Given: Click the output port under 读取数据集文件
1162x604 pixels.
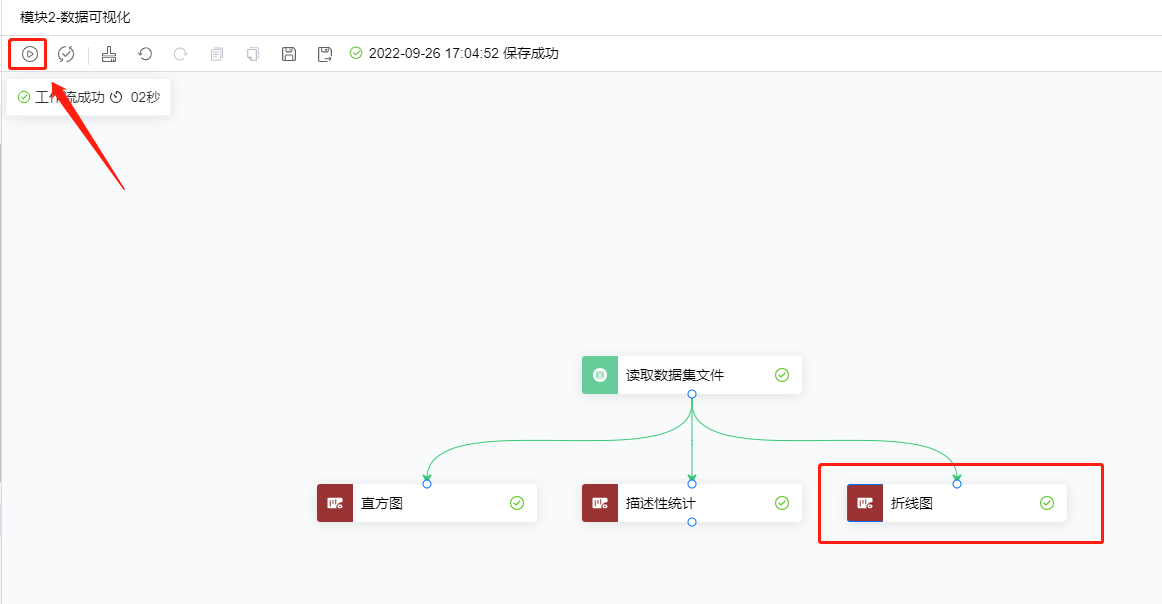Looking at the screenshot, I should [691, 394].
